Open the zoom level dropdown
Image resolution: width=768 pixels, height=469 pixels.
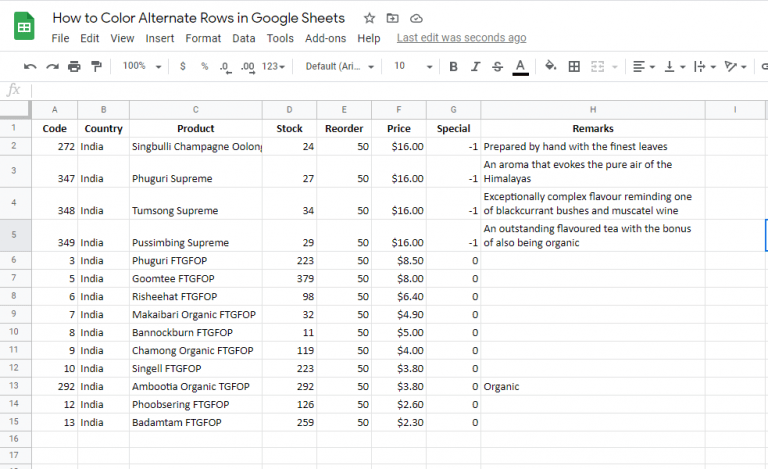pyautogui.click(x=142, y=66)
